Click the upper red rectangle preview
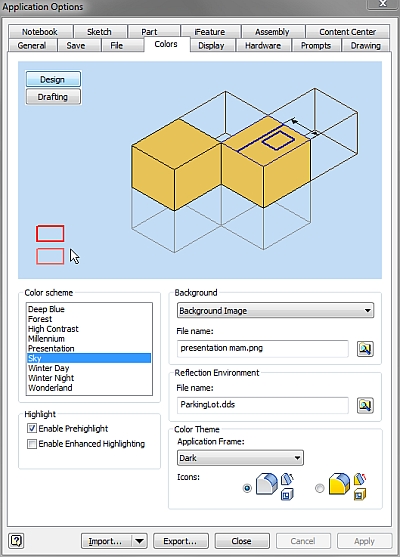 (50, 233)
